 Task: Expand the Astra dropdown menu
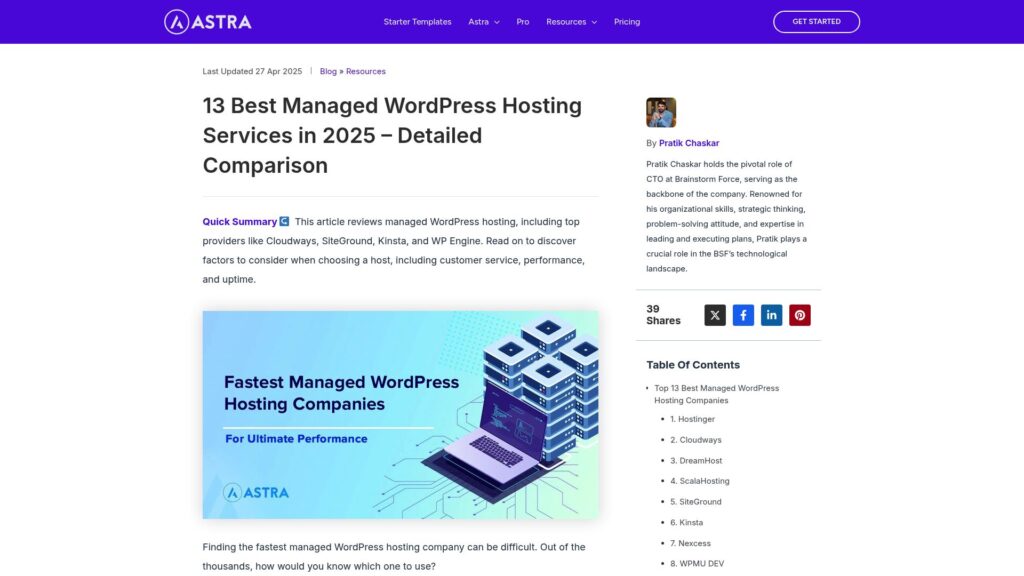click(x=484, y=22)
